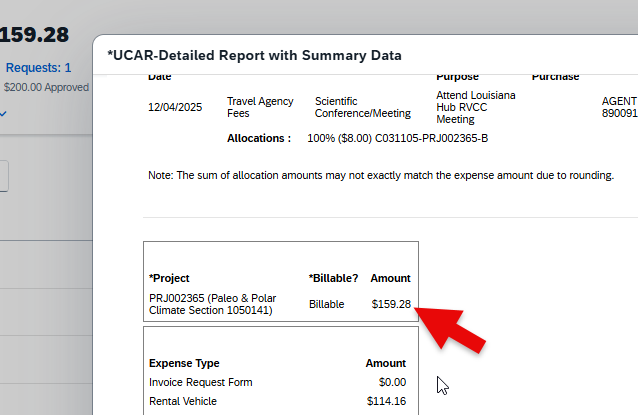The width and height of the screenshot is (638, 415).
Task: Click the $0.00 invoice amount
Action: 392,382
